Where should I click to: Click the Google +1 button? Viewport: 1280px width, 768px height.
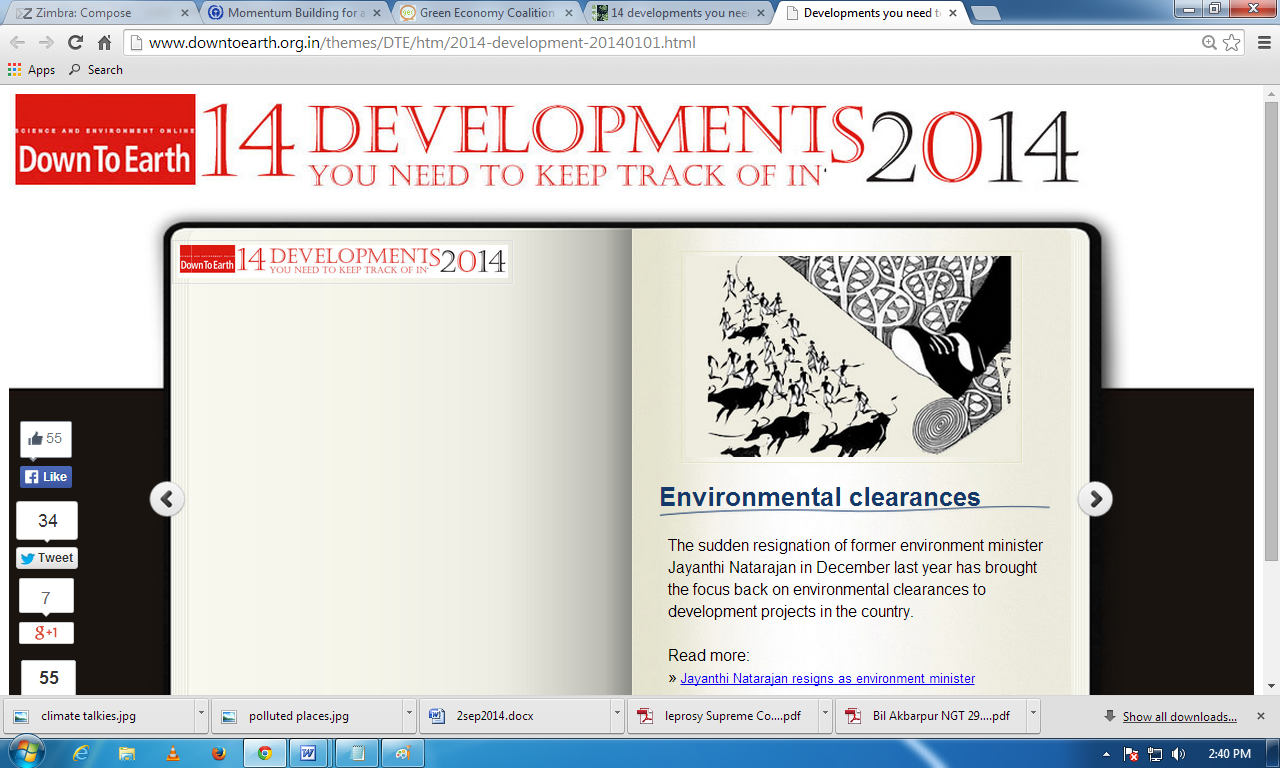[x=46, y=633]
